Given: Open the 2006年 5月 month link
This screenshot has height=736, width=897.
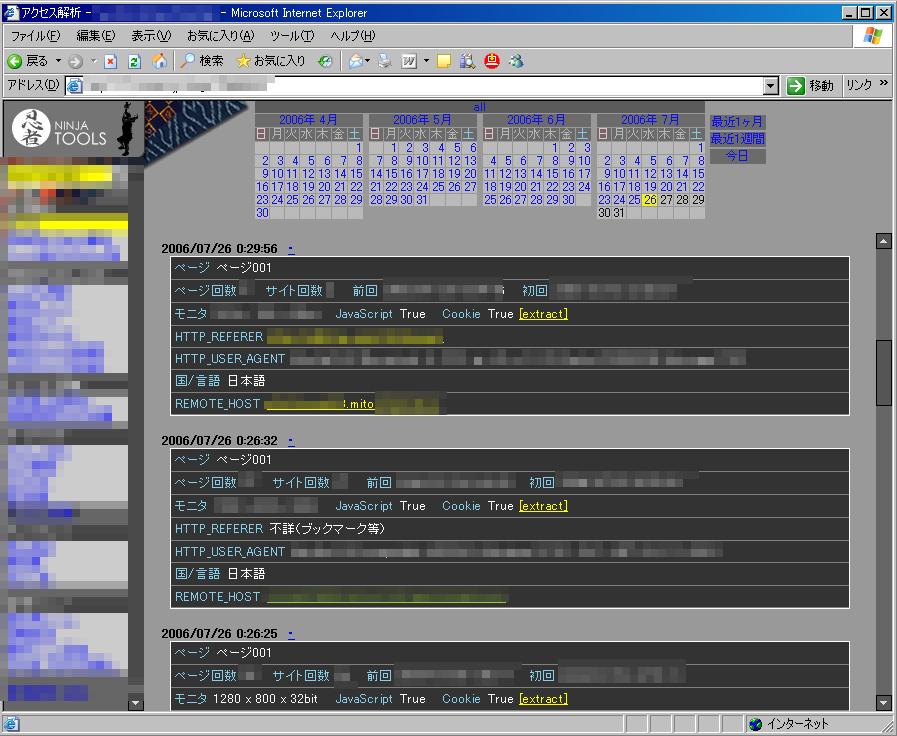Looking at the screenshot, I should [x=422, y=120].
